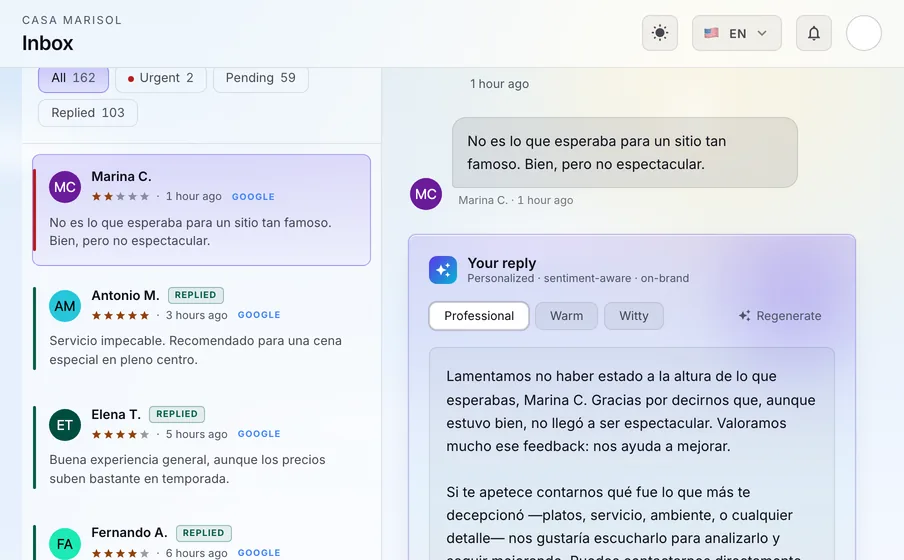The height and width of the screenshot is (560, 904).
Task: Toggle the light/dark theme sun icon
Action: [660, 33]
